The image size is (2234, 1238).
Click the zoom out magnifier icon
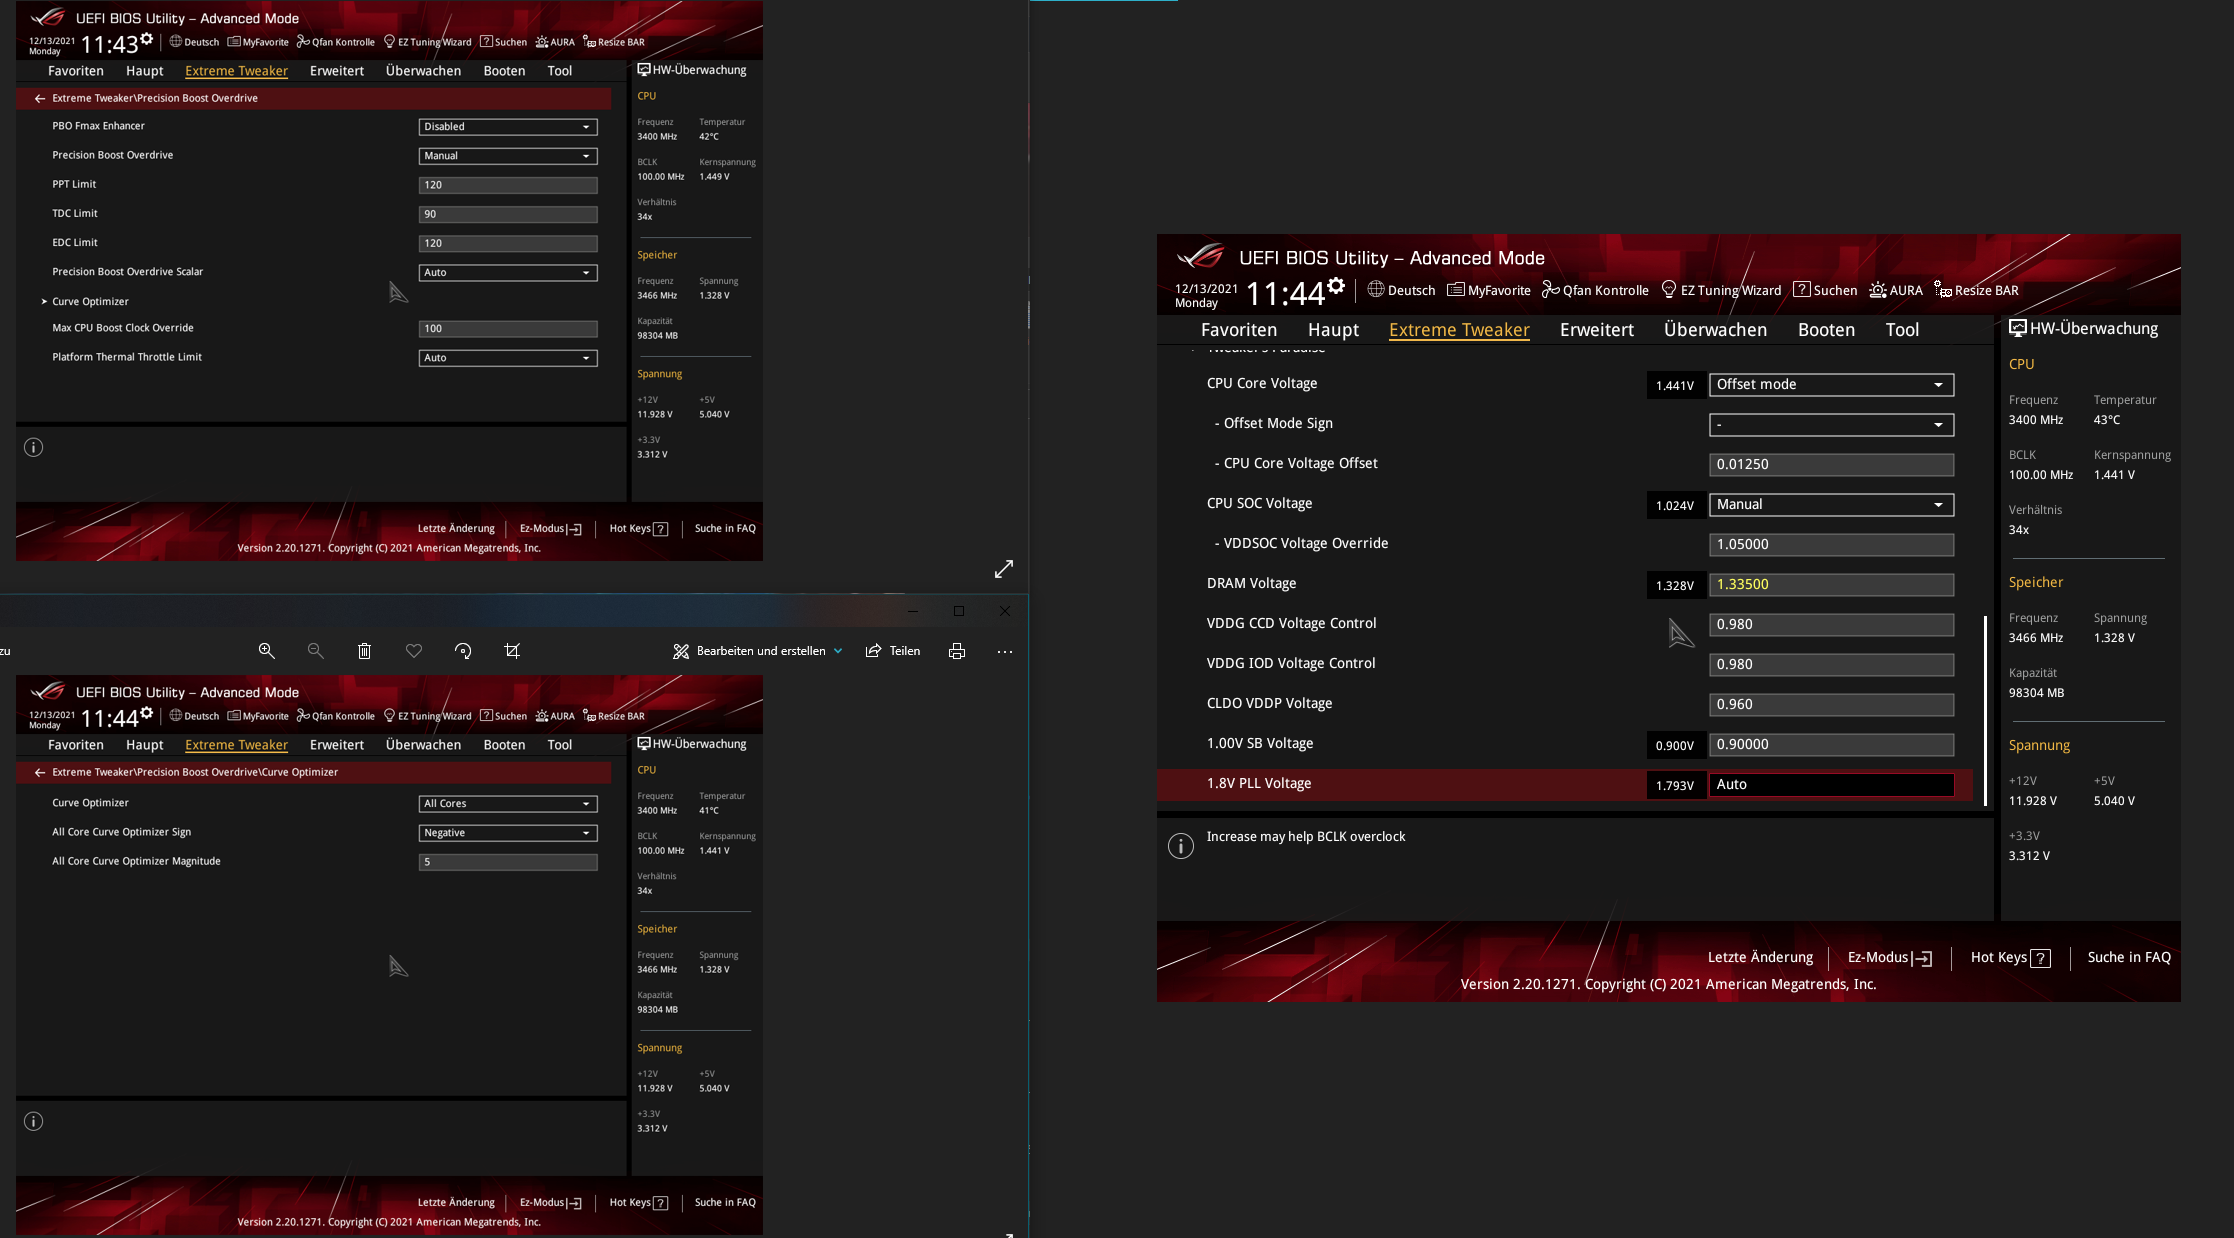point(315,651)
